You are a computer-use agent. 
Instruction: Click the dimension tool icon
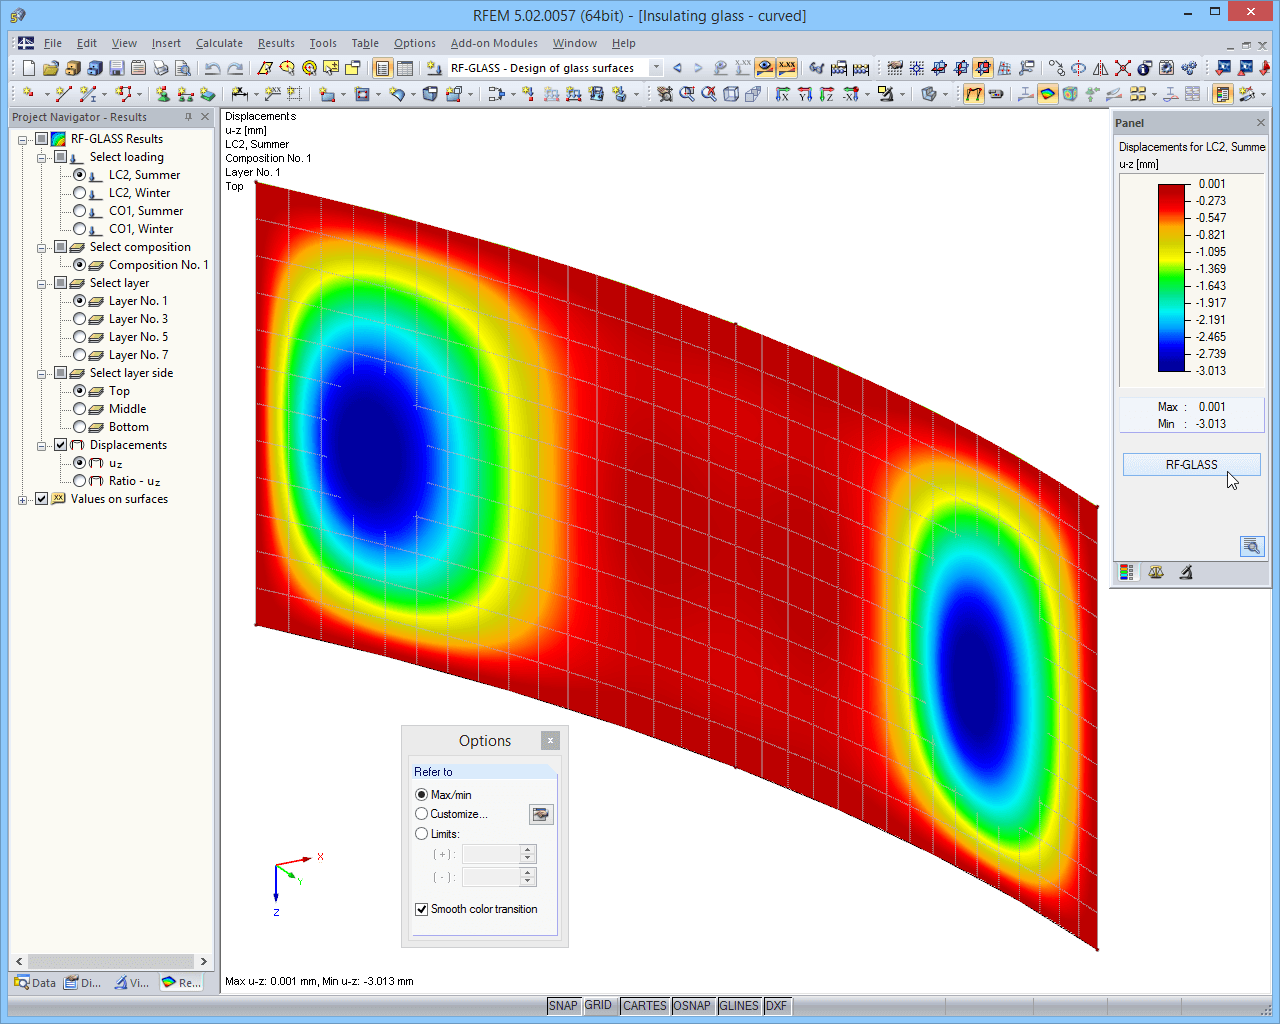240,94
